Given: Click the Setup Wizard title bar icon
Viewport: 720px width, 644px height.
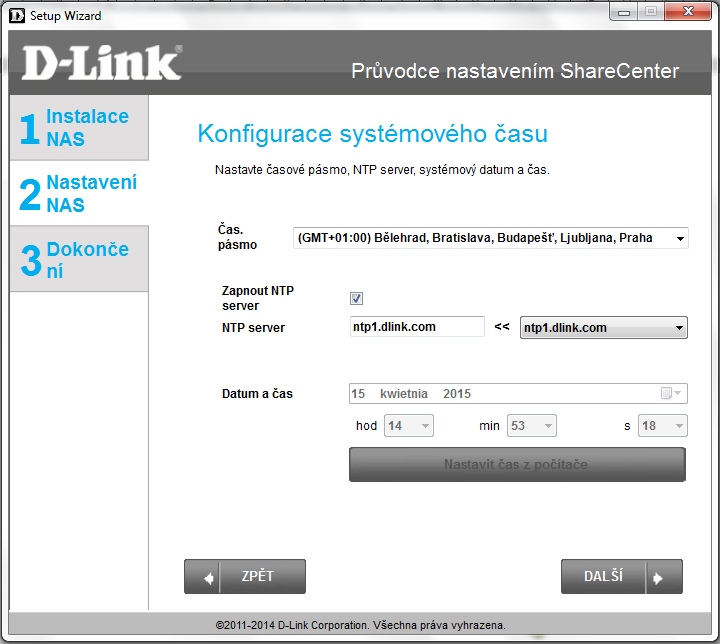Looking at the screenshot, I should 17,16.
